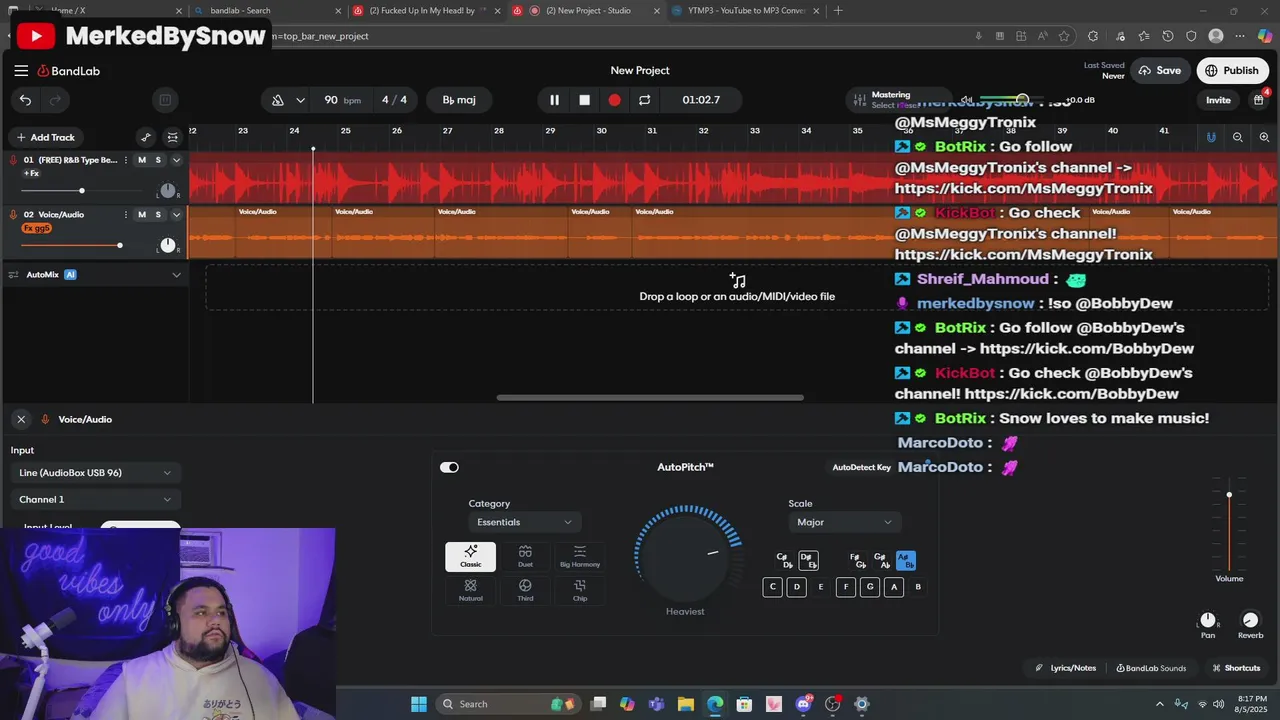This screenshot has height=720, width=1280.
Task: Mute track 02 Voice/Audio
Action: pyautogui.click(x=141, y=214)
